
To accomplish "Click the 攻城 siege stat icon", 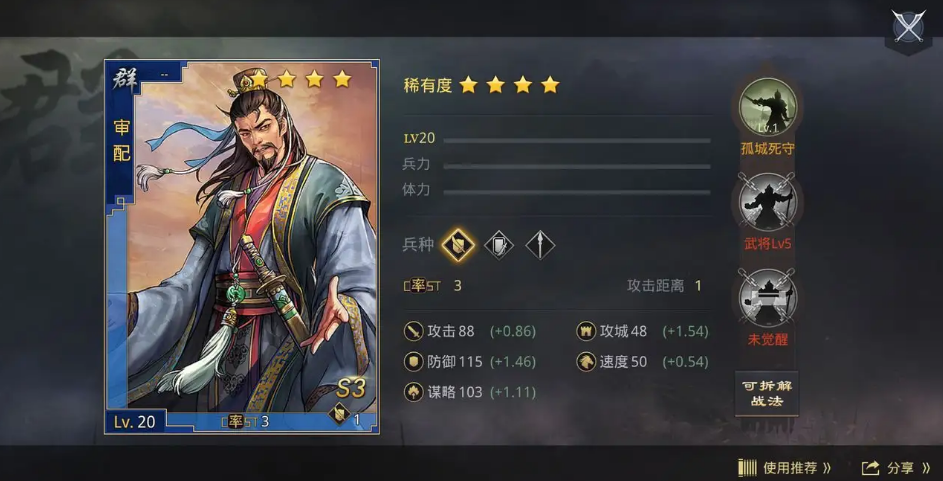I will point(586,331).
